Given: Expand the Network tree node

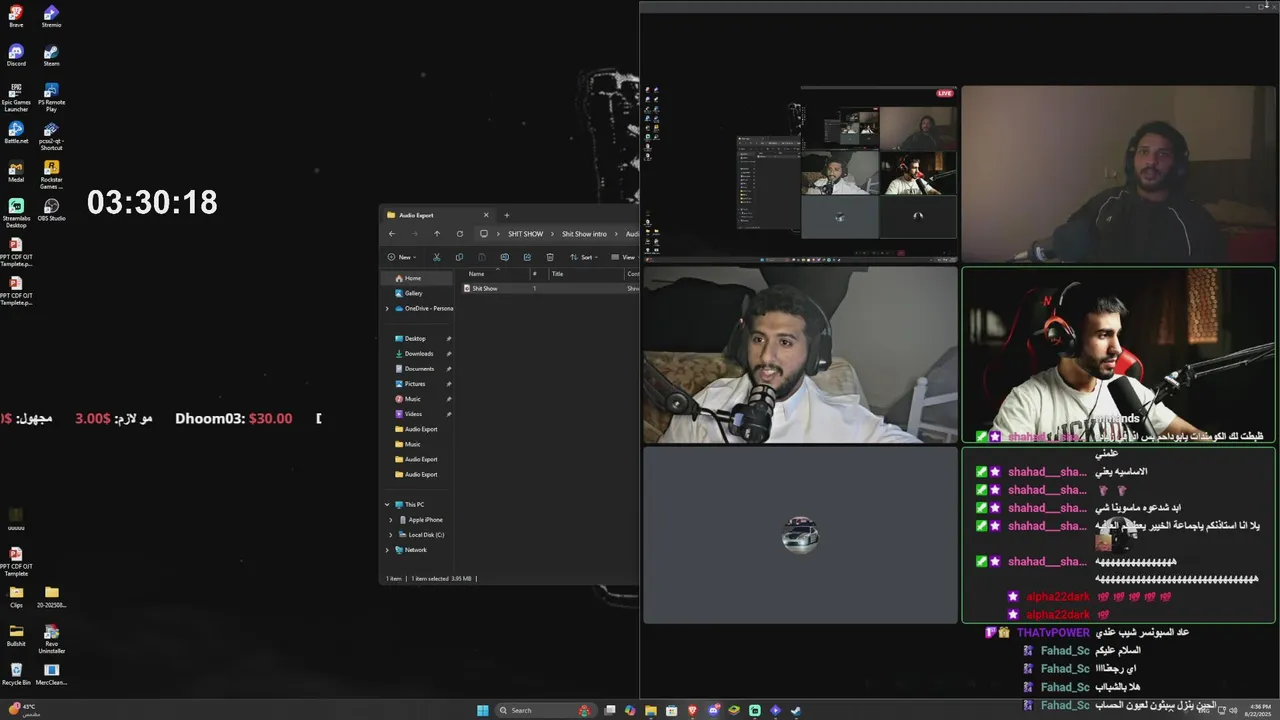Looking at the screenshot, I should 387,550.
